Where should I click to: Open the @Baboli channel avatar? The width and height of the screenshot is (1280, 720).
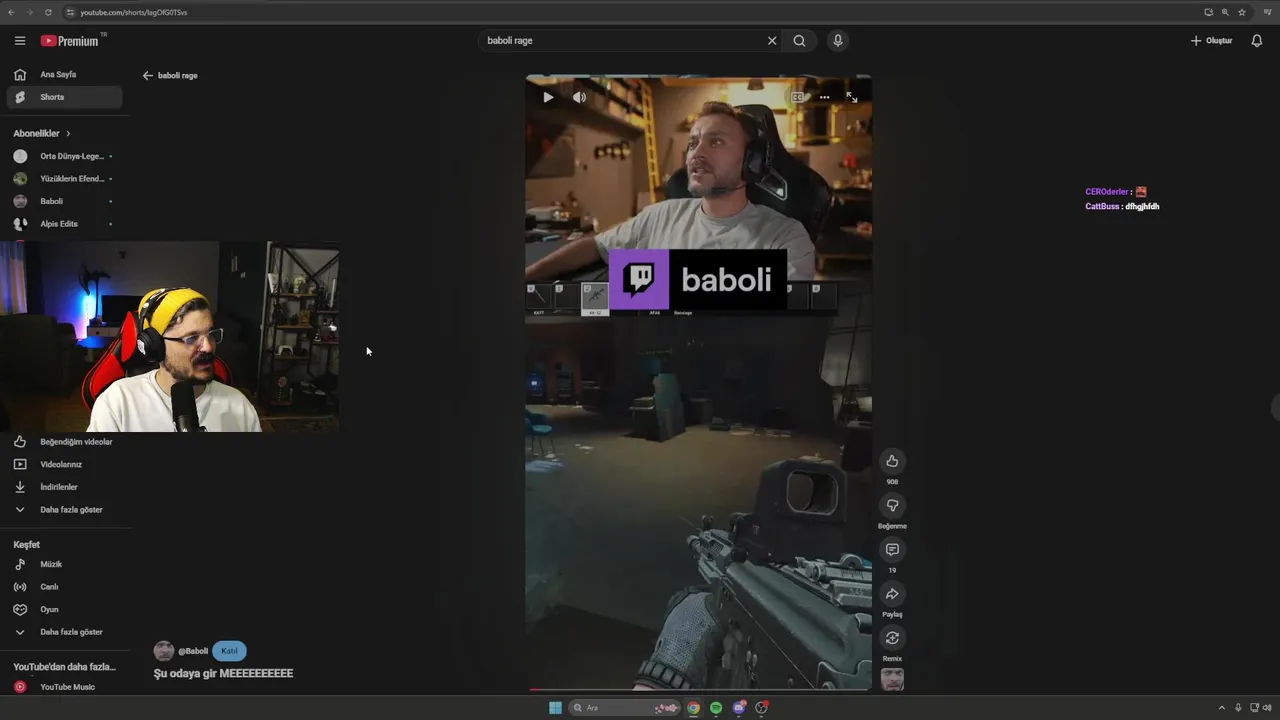(164, 651)
